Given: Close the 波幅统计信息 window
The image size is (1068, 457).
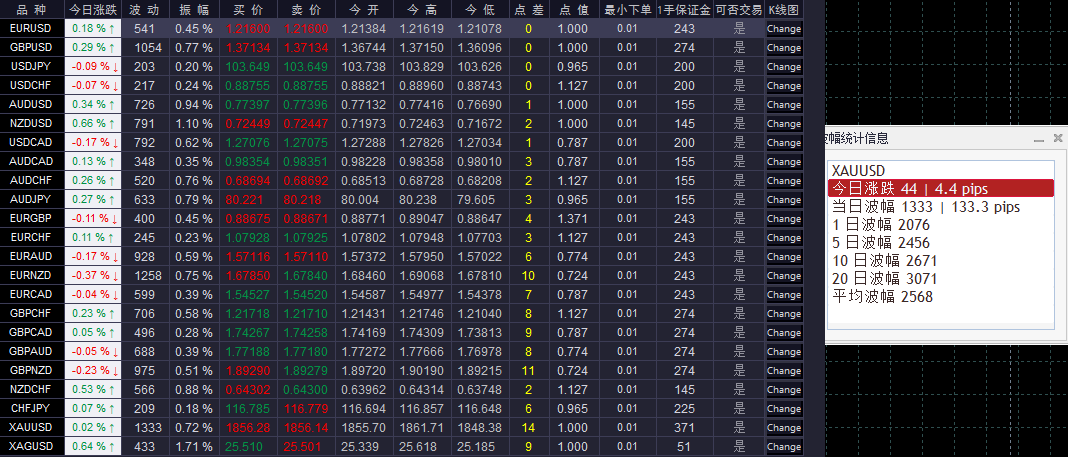Looking at the screenshot, I should 1058,138.
